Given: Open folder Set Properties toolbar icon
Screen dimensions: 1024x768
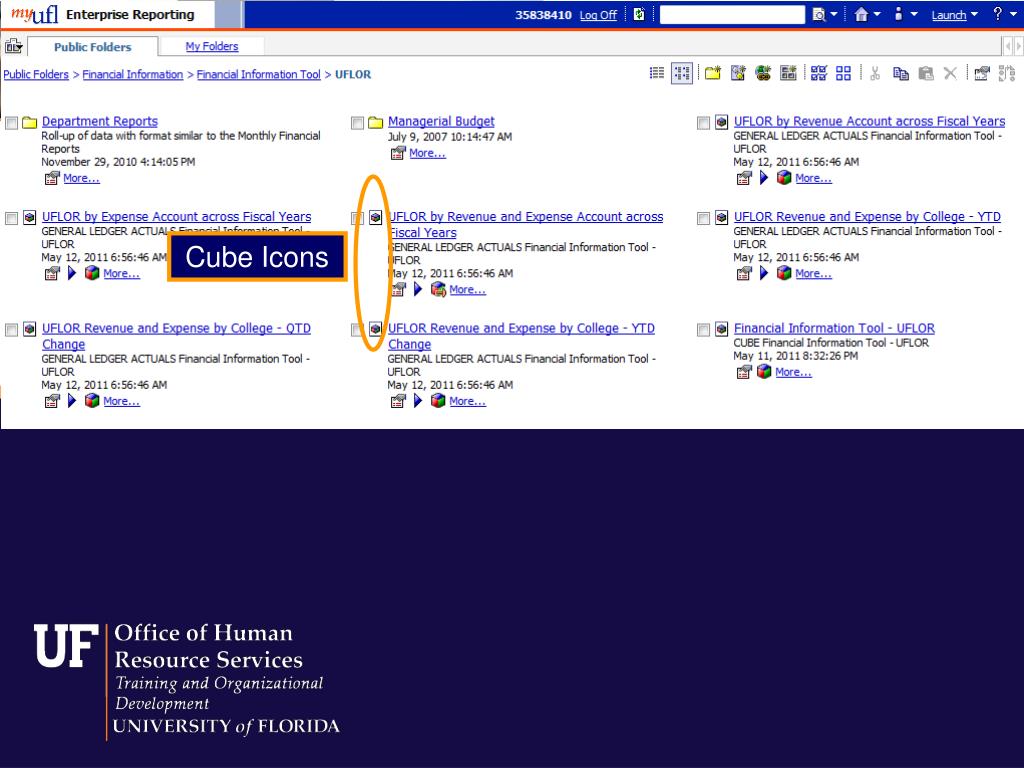Looking at the screenshot, I should click(982, 73).
